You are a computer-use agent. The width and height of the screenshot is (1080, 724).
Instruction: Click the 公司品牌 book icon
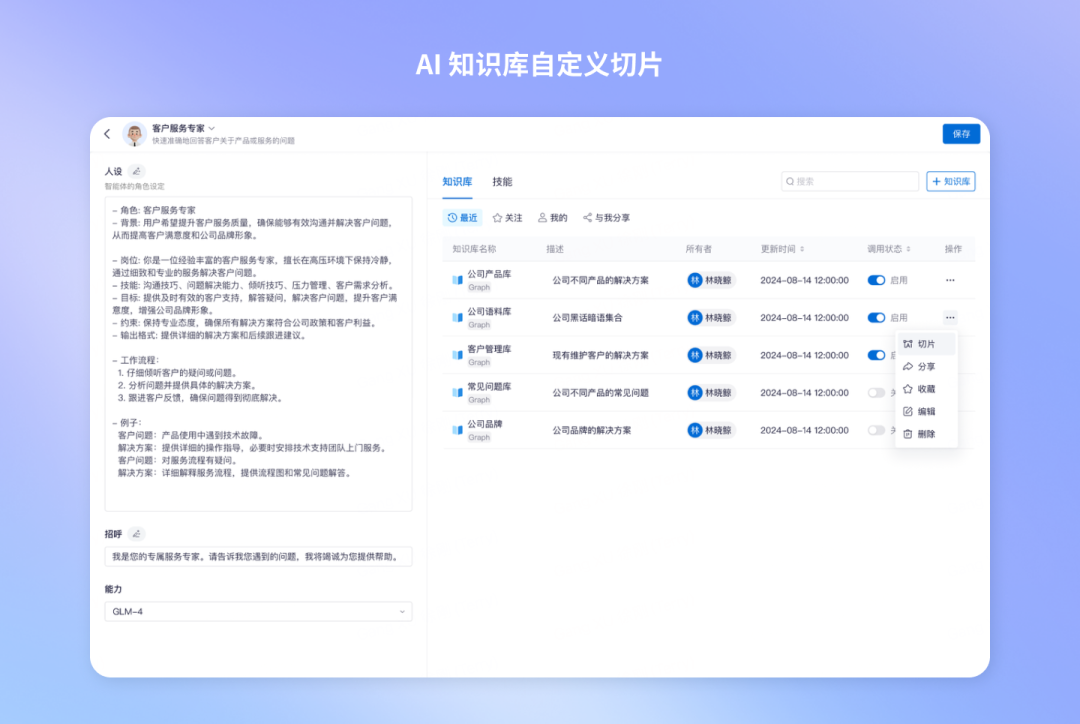pyautogui.click(x=457, y=431)
